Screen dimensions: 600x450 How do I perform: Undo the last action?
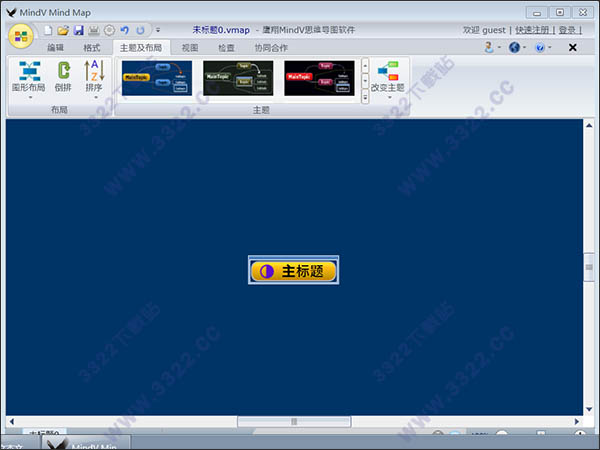pos(125,30)
